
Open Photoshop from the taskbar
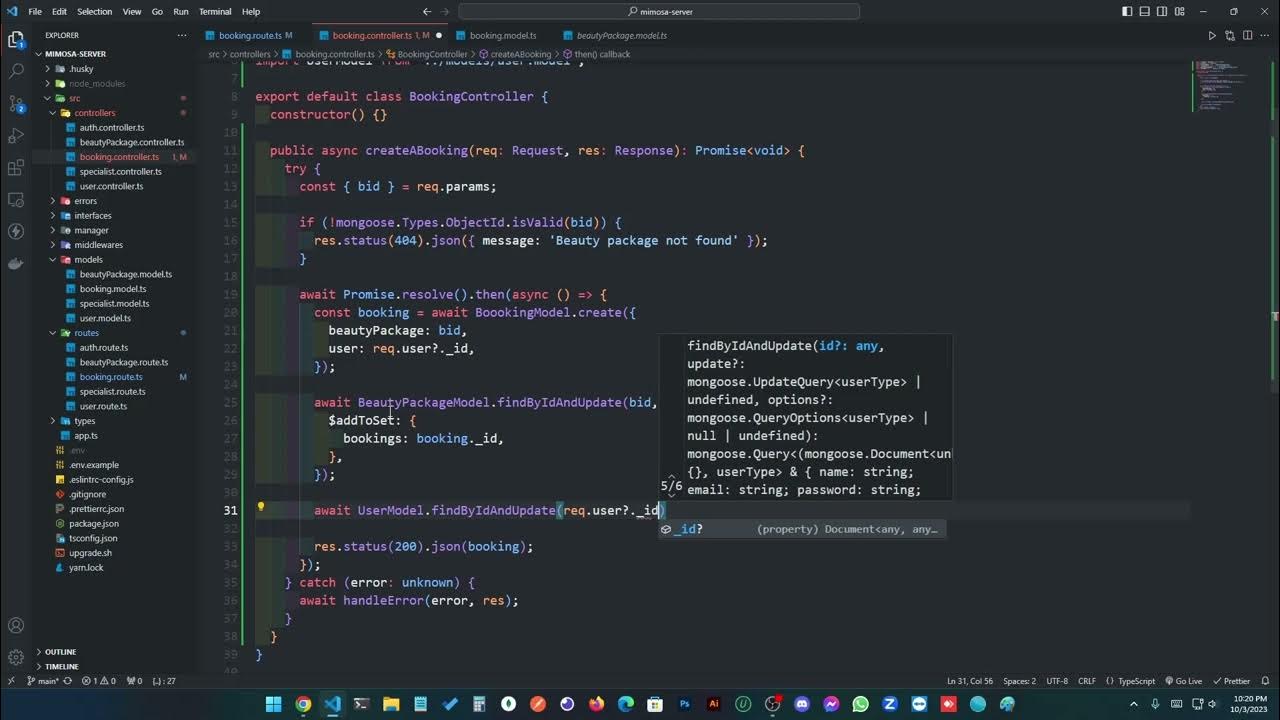coord(685,704)
